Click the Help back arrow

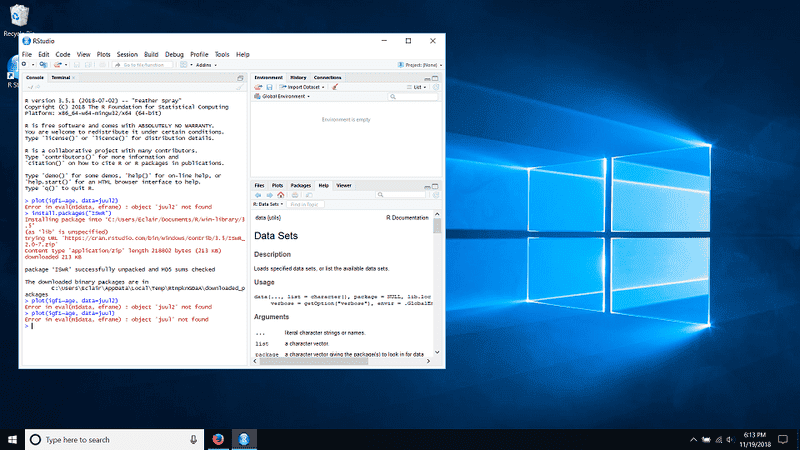[257, 195]
